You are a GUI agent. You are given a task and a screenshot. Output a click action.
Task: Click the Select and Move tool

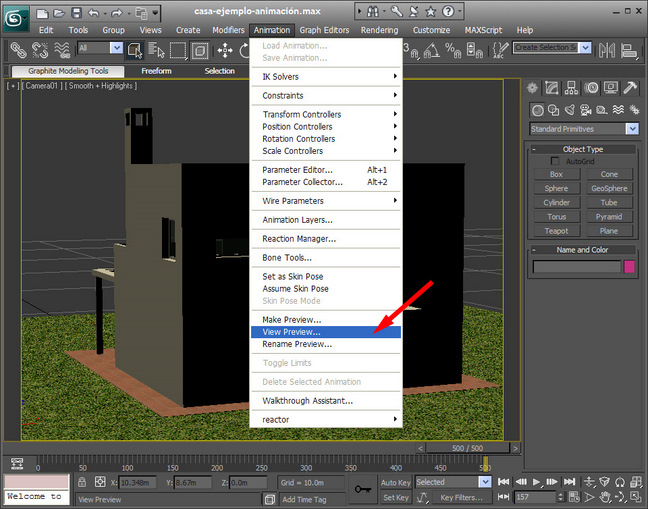point(225,49)
